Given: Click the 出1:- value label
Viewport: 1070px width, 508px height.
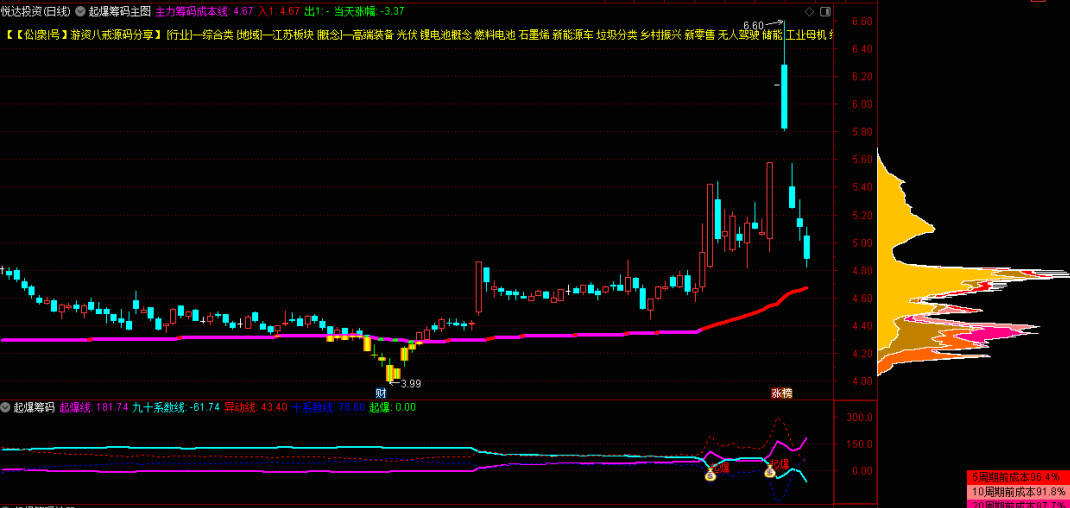Looking at the screenshot, I should pyautogui.click(x=317, y=12).
